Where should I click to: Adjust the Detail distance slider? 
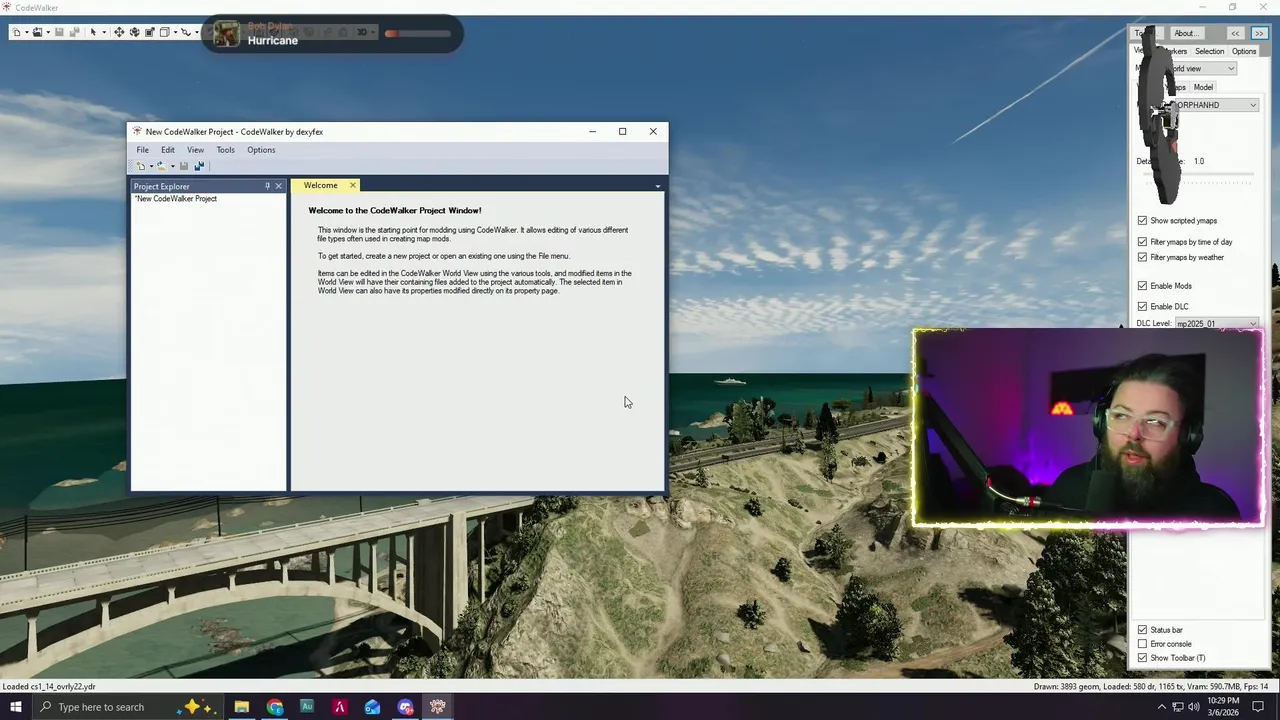1198,176
